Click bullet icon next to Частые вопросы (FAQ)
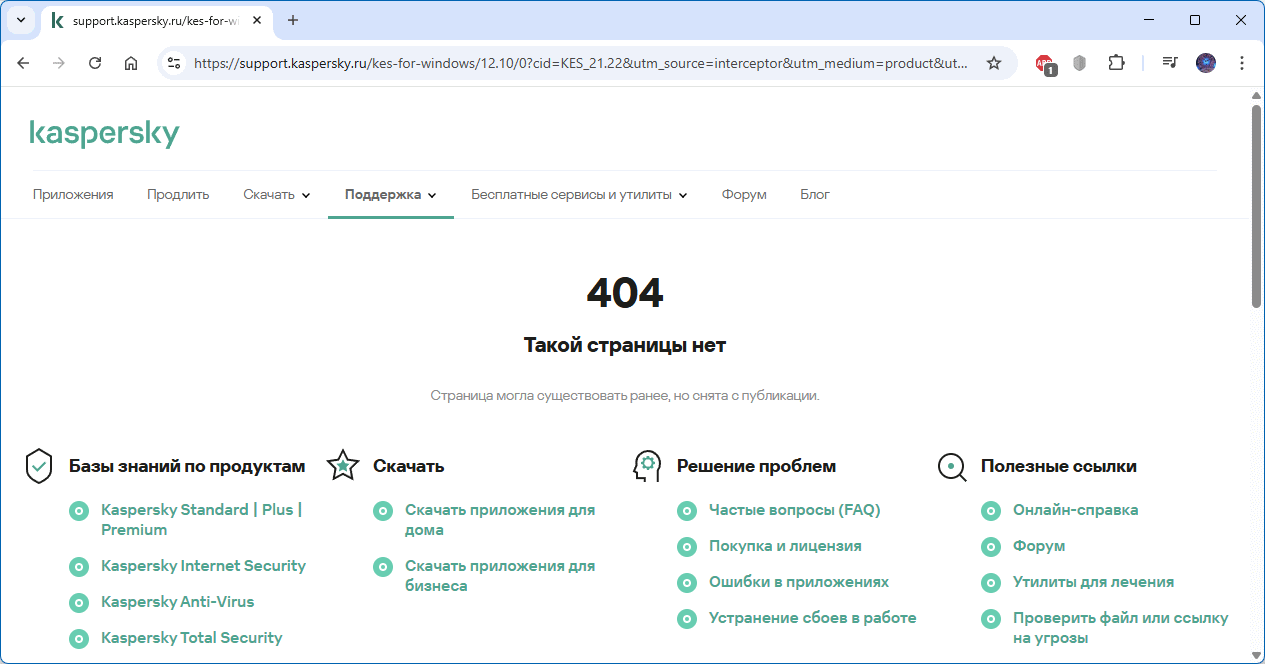Image resolution: width=1265 pixels, height=664 pixels. [687, 511]
